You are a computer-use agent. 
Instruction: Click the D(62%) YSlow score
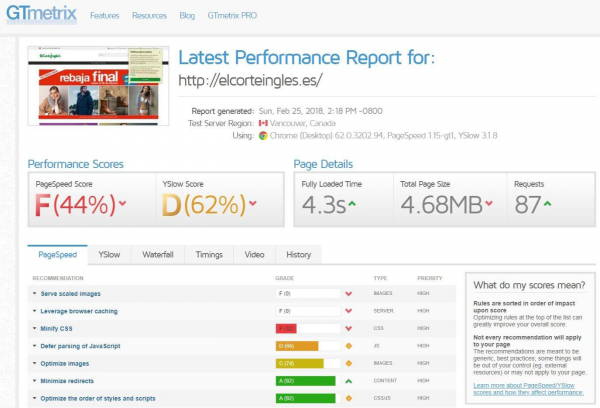pos(204,205)
